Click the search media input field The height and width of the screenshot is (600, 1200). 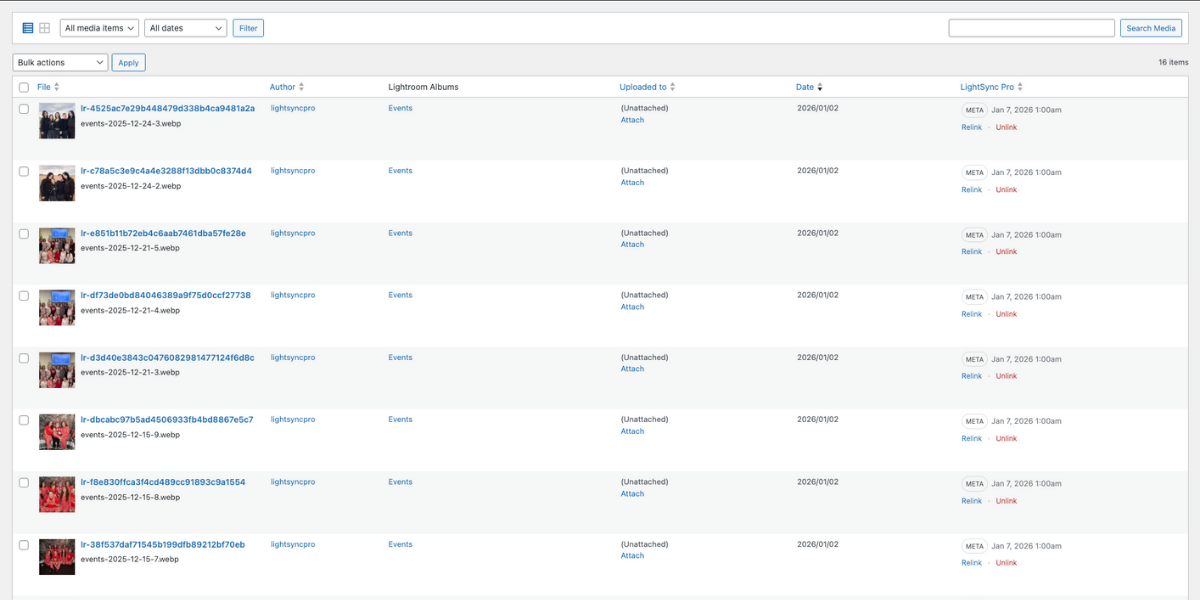[x=1031, y=28]
